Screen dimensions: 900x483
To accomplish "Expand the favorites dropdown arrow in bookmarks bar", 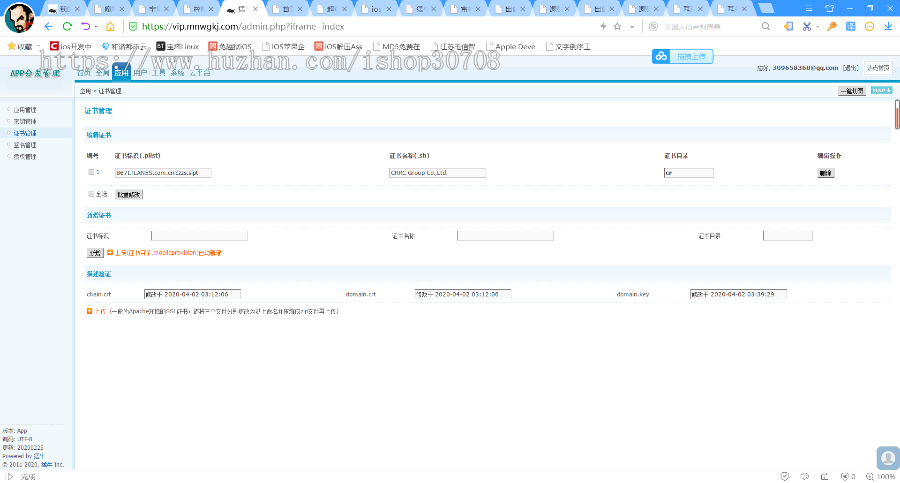I will (38, 46).
